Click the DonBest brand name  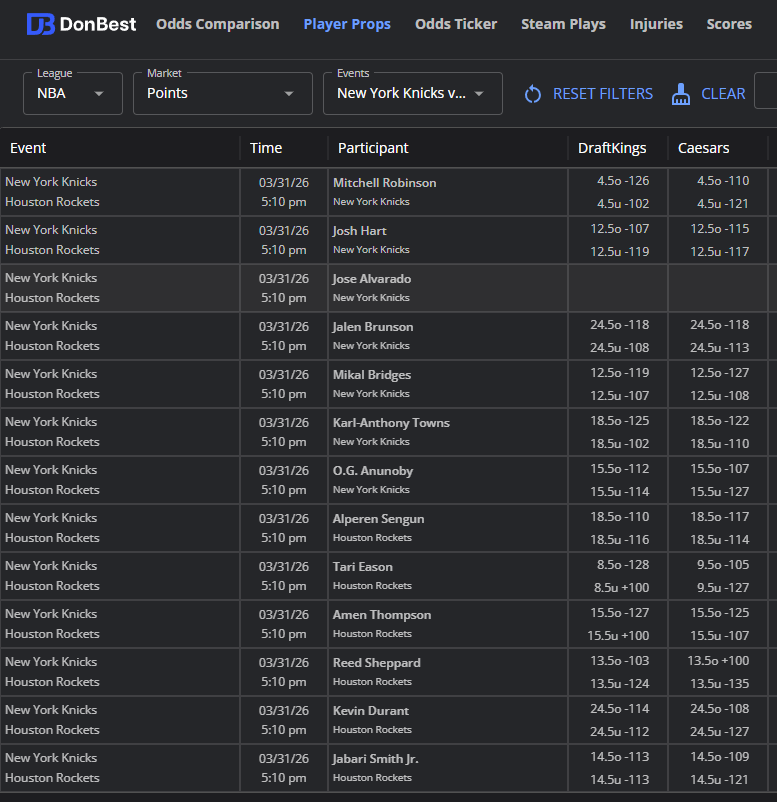(98, 24)
